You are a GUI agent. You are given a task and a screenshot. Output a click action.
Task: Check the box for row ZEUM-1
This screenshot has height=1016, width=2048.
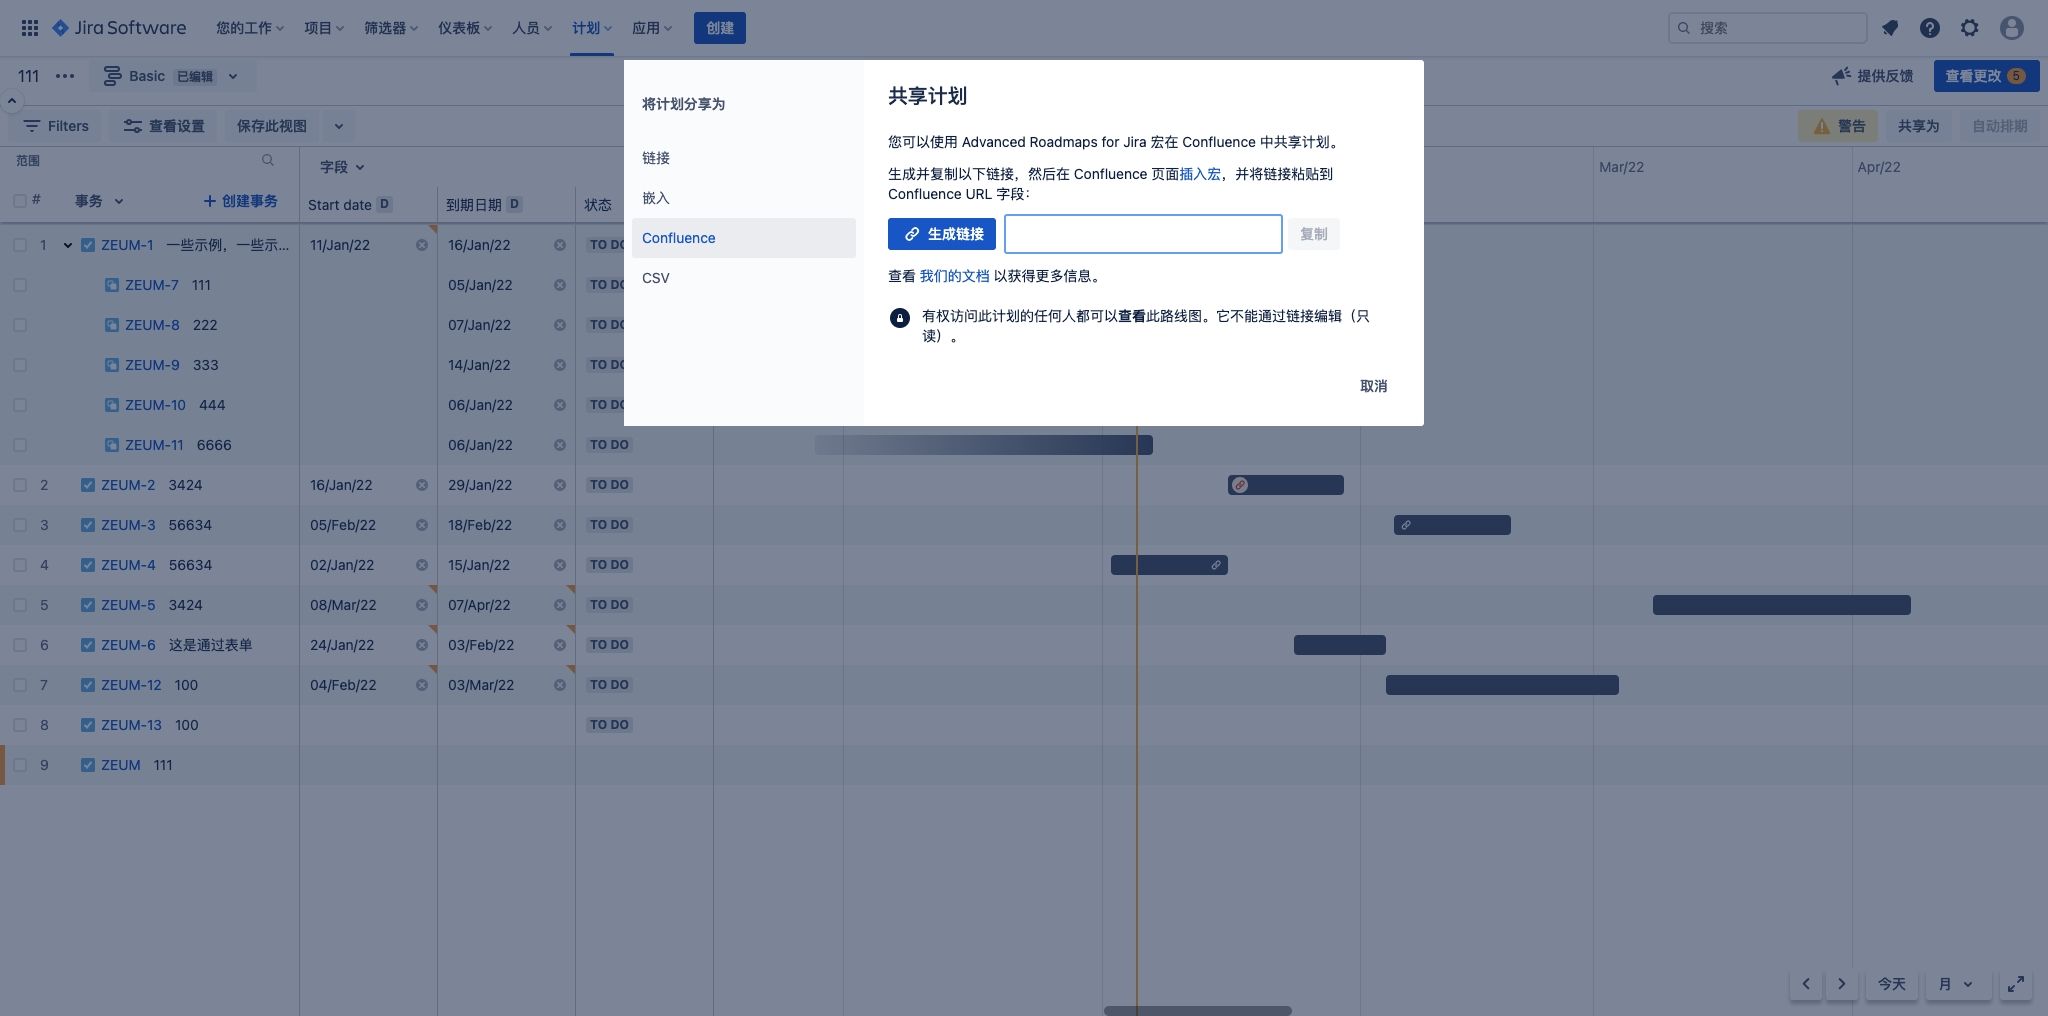[x=20, y=245]
